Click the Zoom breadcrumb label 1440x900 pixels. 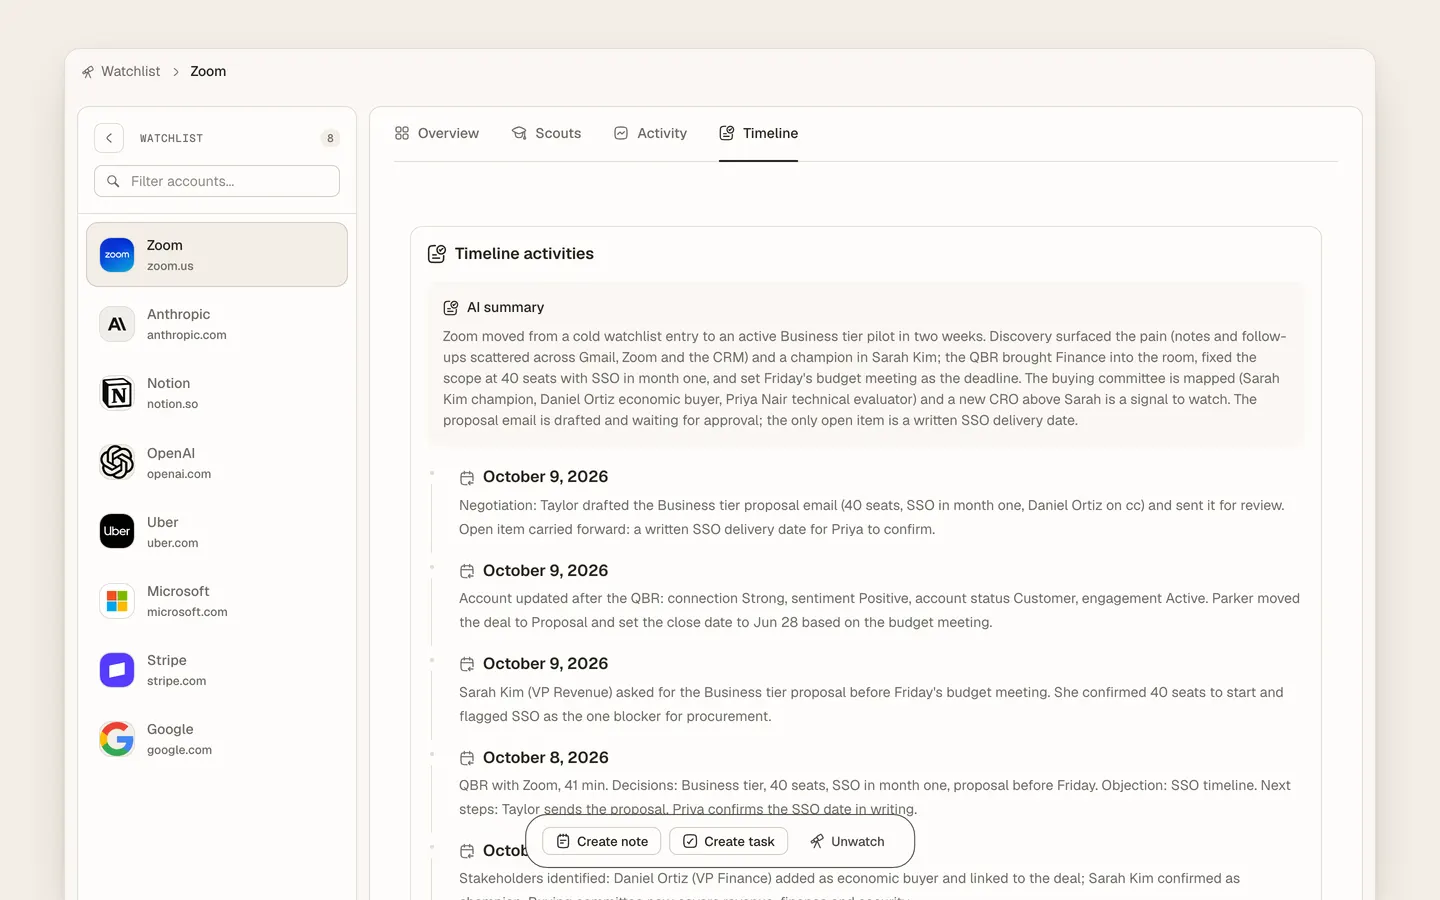(208, 71)
